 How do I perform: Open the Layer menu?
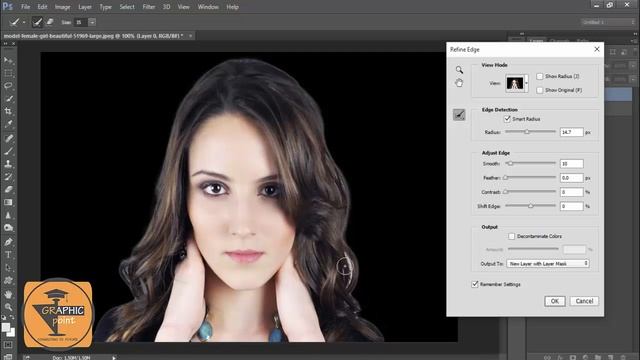click(85, 7)
